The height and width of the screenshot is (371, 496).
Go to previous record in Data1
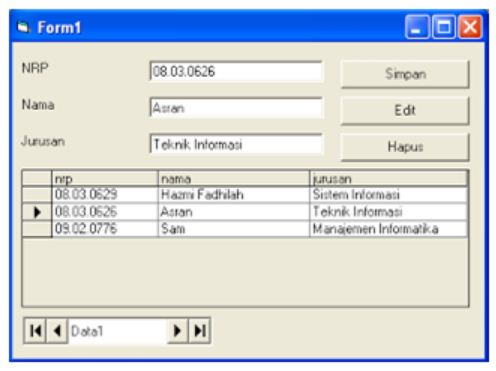click(x=57, y=331)
